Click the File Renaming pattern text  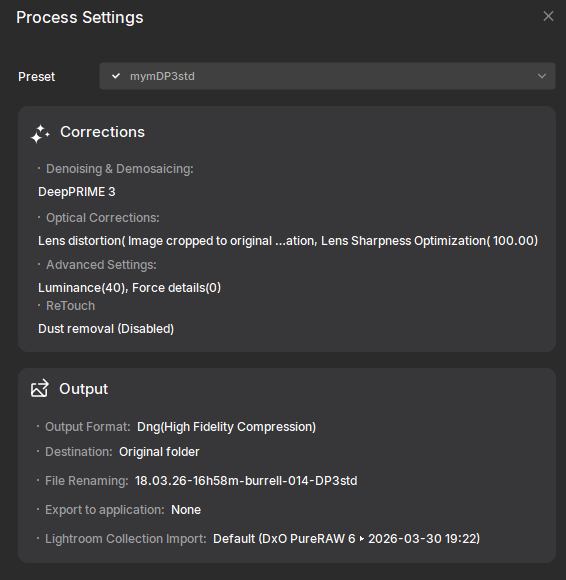click(x=246, y=481)
